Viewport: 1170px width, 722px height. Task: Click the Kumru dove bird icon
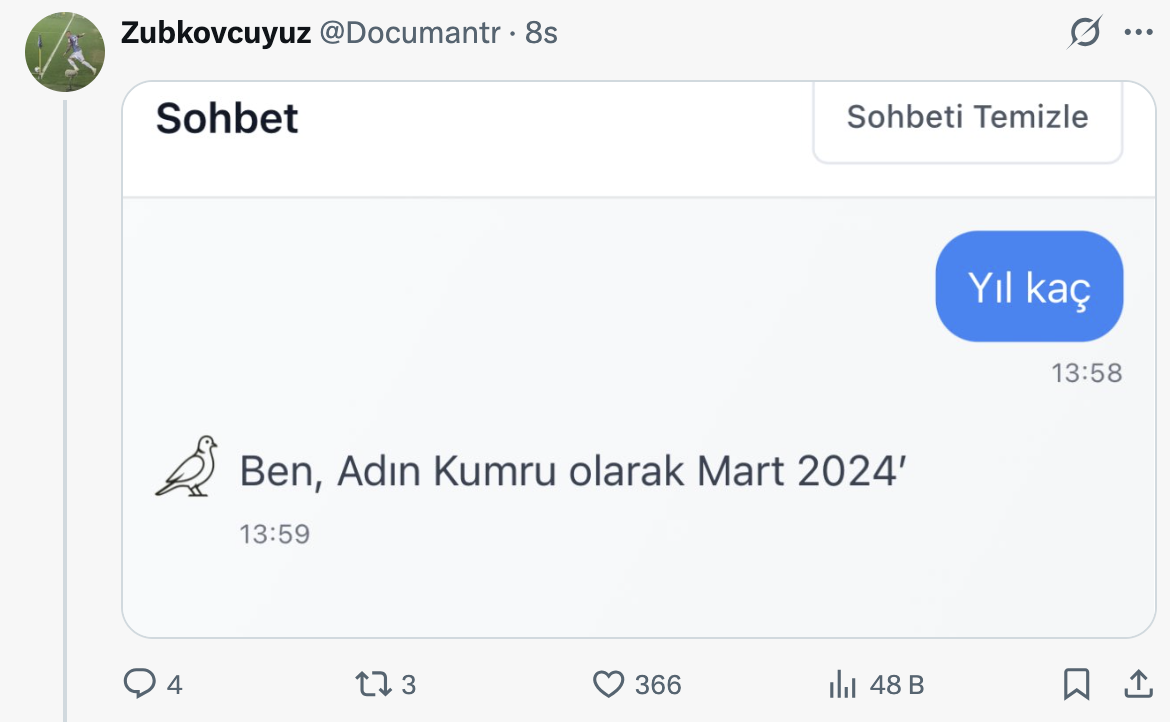(x=187, y=466)
